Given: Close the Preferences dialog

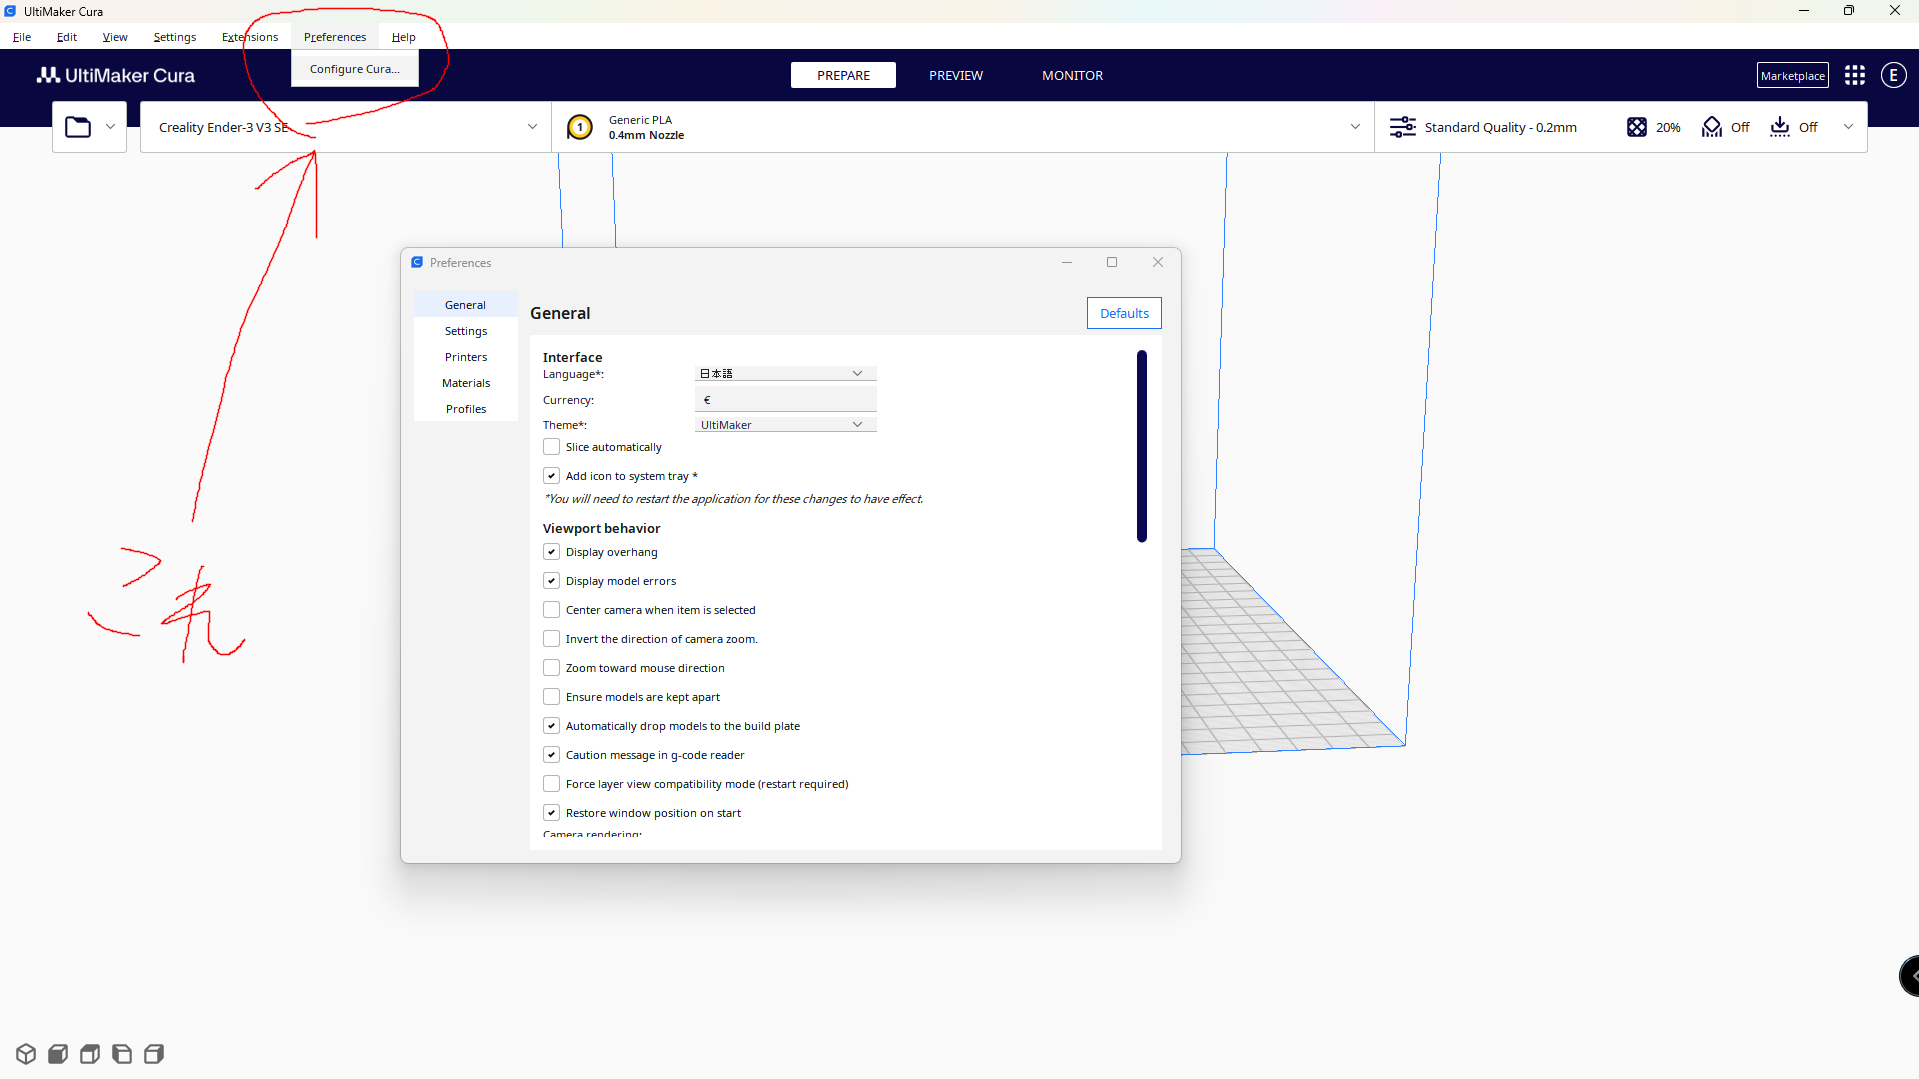Looking at the screenshot, I should tap(1158, 262).
